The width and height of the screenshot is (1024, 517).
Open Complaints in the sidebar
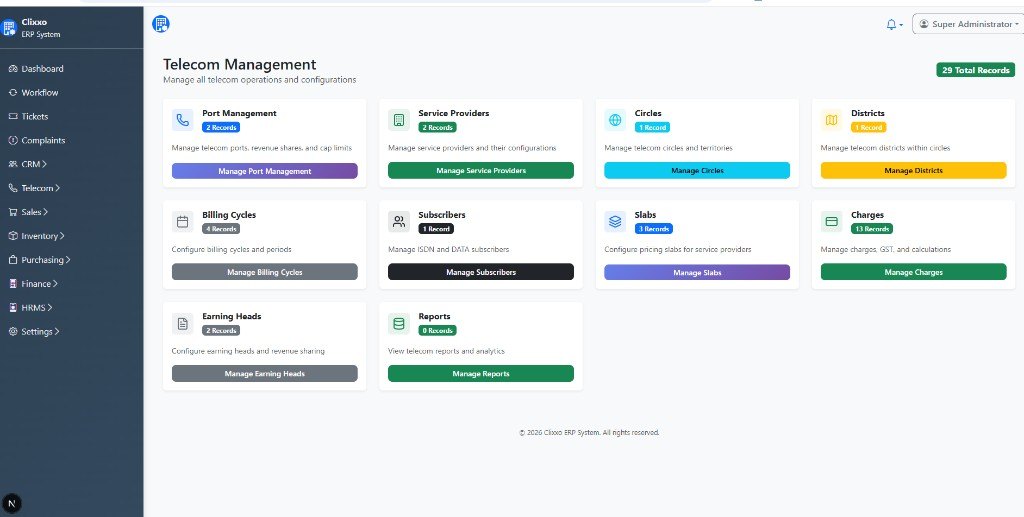tap(37, 140)
